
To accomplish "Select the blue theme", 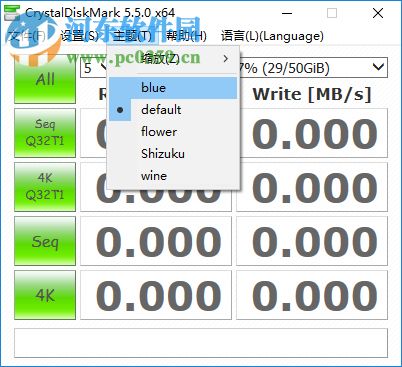I will 173,88.
